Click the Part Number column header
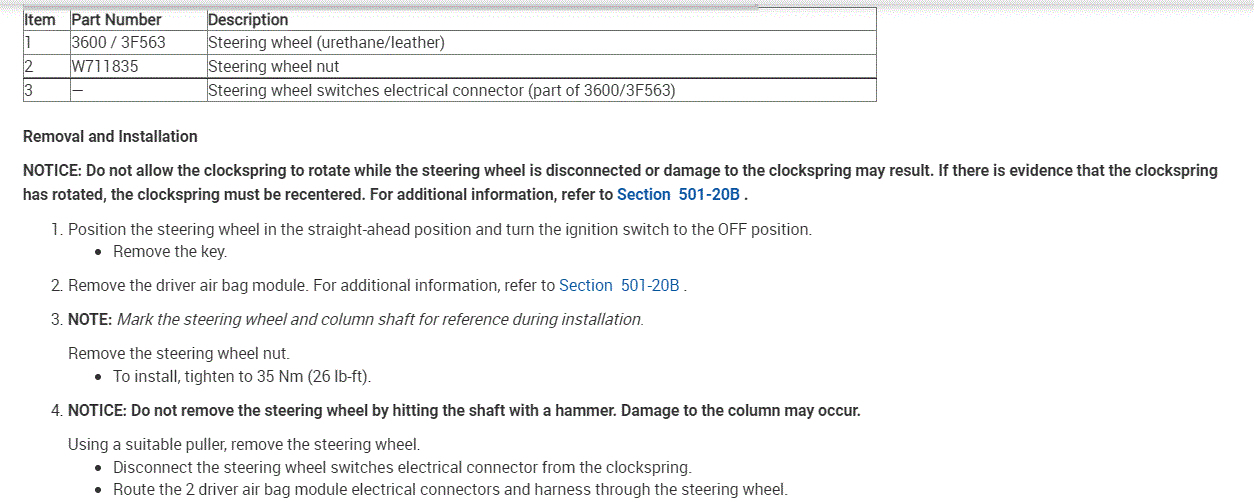 [x=116, y=19]
